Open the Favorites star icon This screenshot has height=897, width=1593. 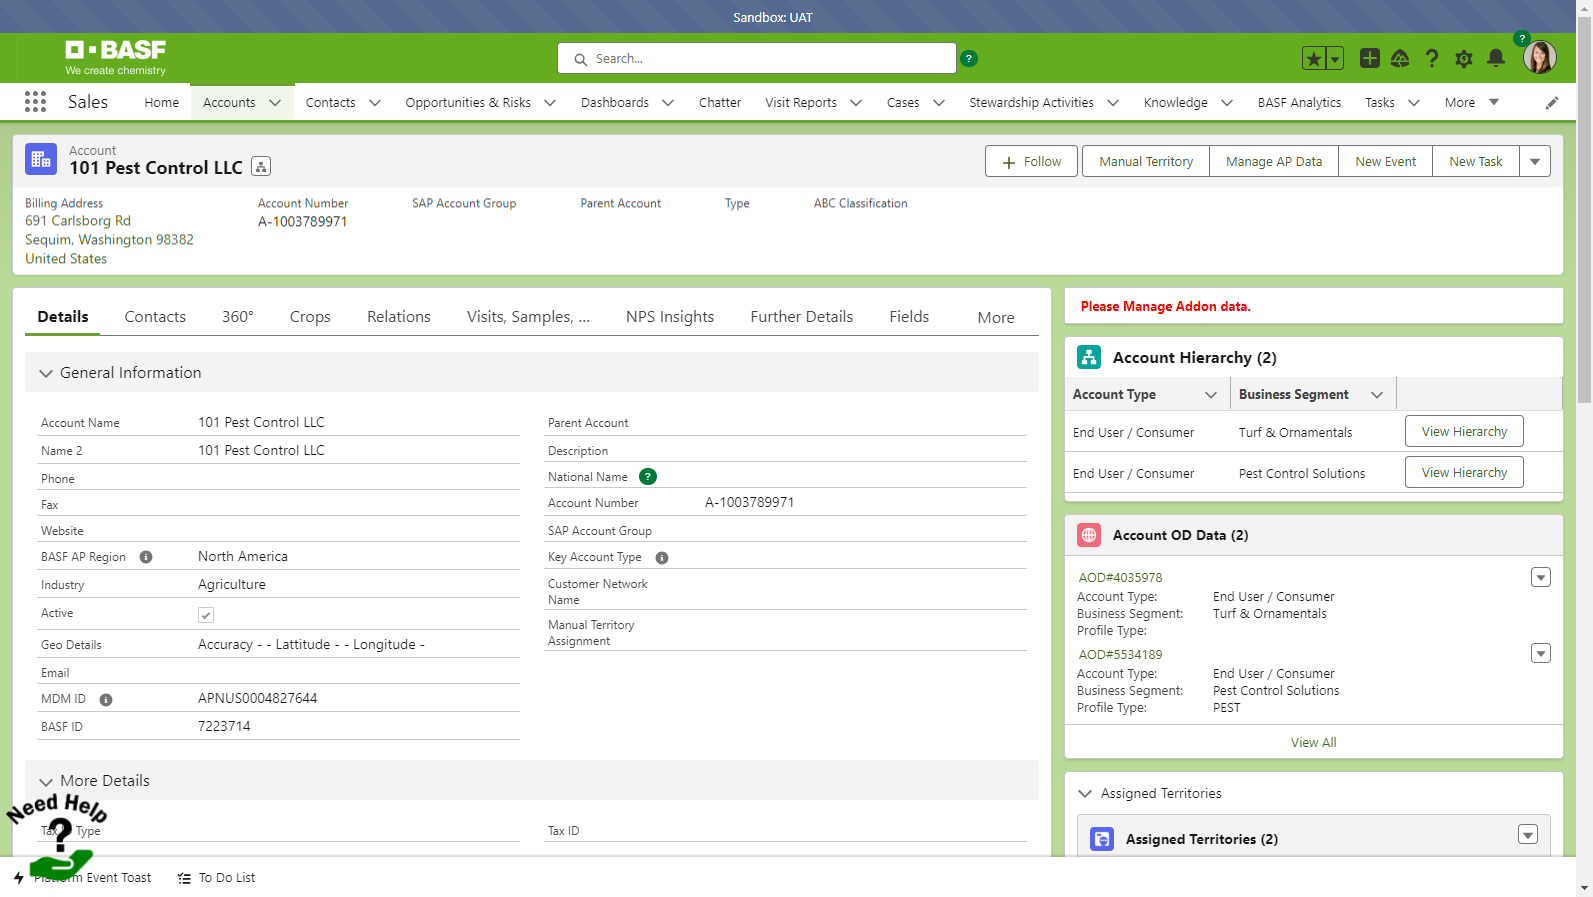[1314, 59]
